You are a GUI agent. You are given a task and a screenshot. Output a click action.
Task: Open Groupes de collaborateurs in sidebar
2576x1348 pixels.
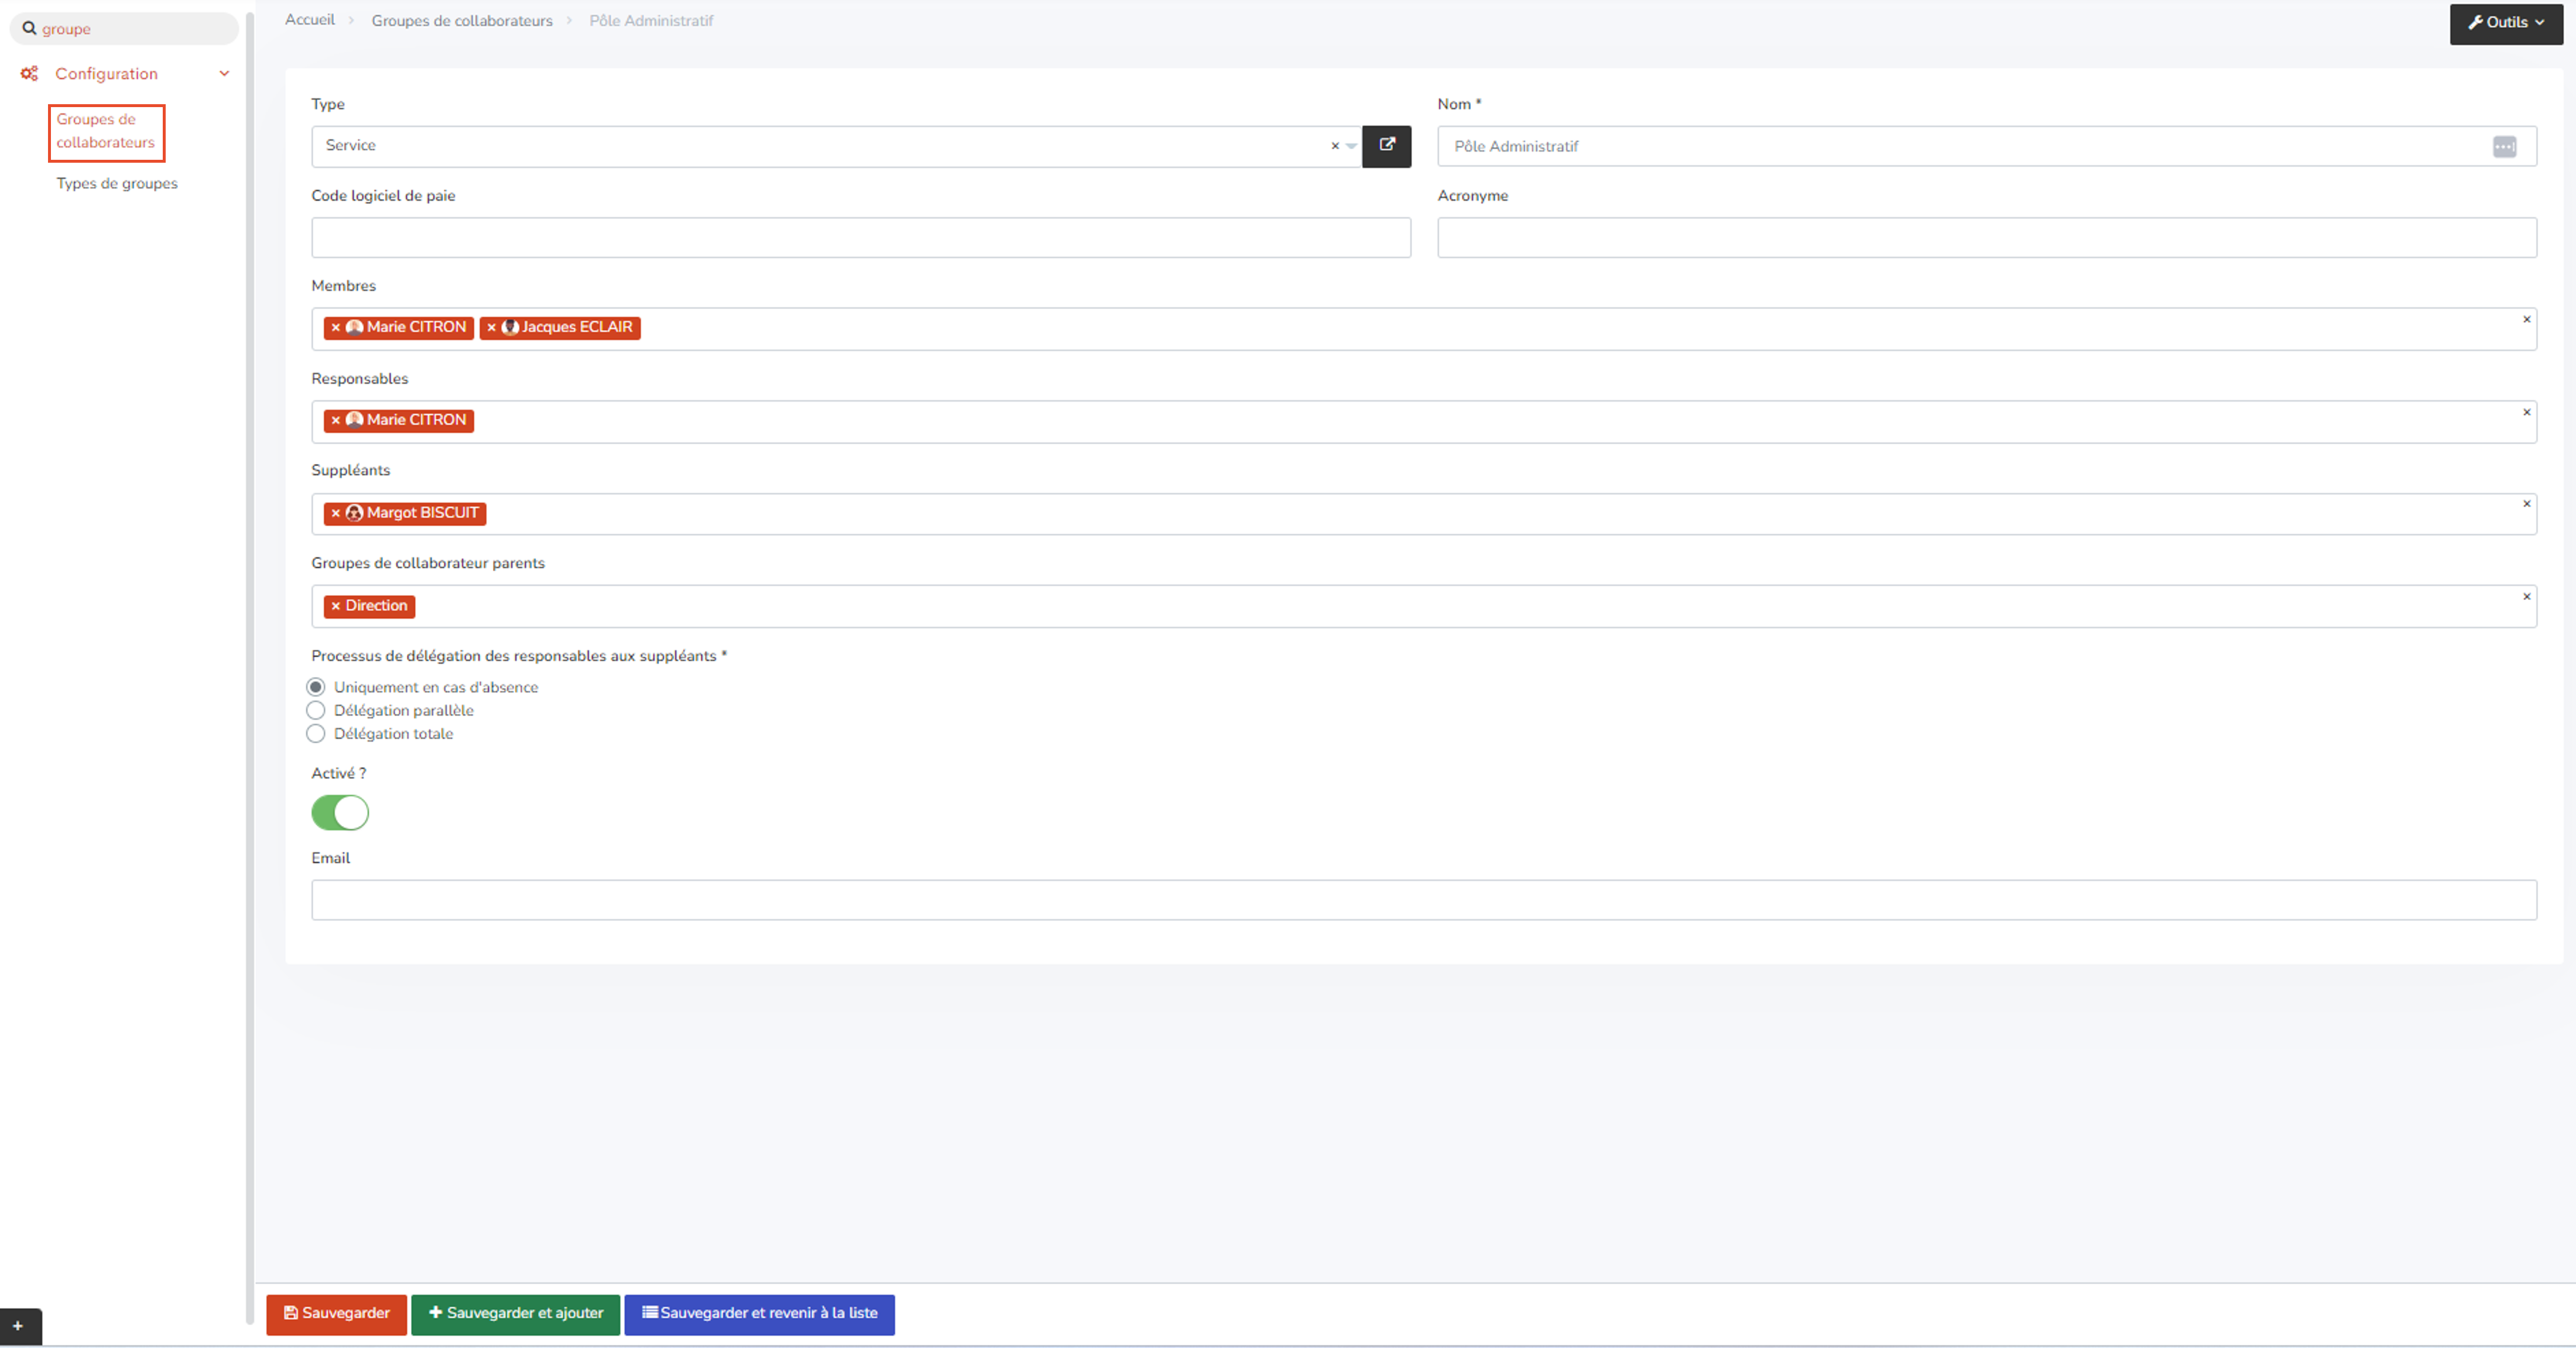(106, 131)
